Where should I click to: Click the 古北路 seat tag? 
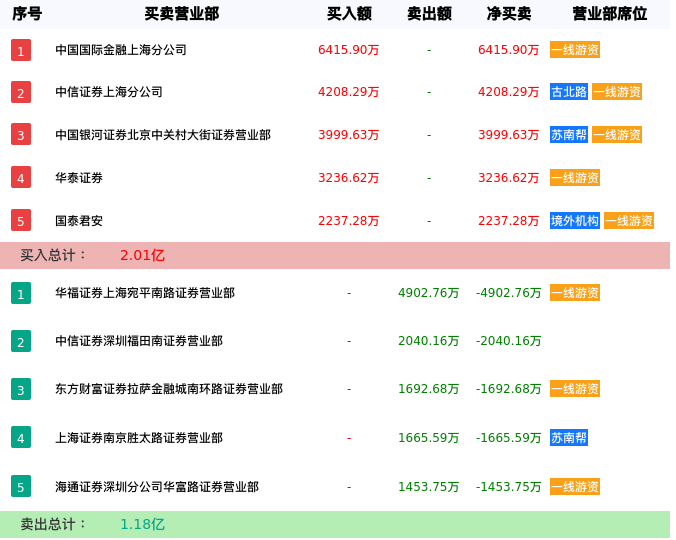point(569,92)
